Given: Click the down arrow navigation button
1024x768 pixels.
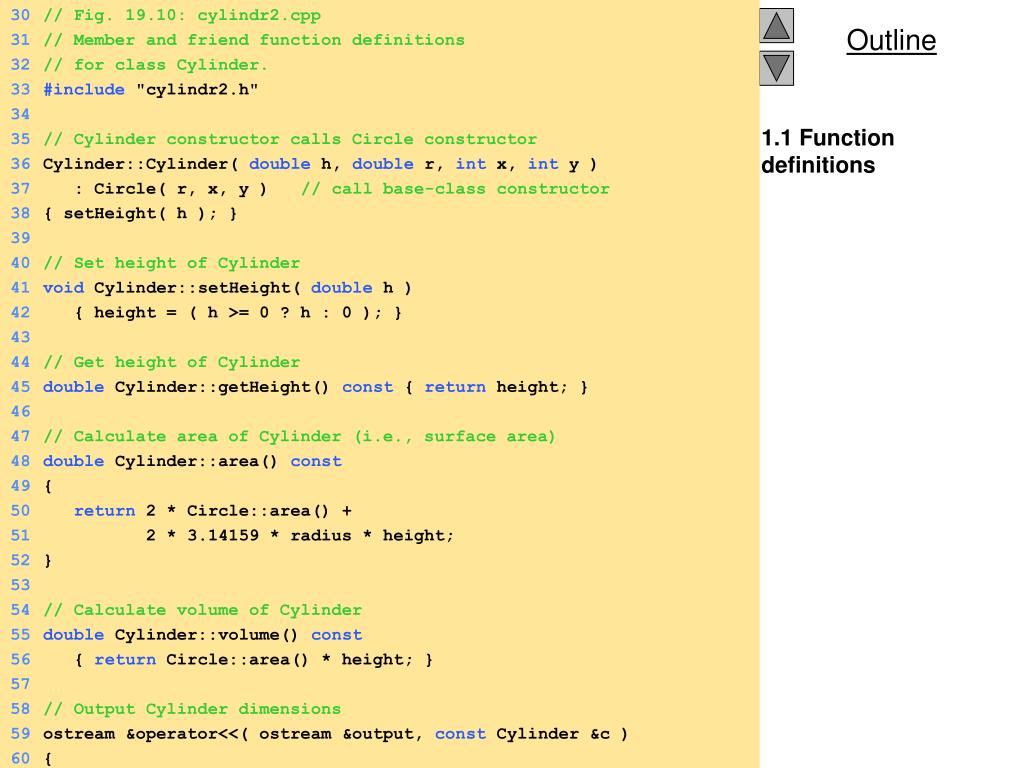Looking at the screenshot, I should 776,69.
